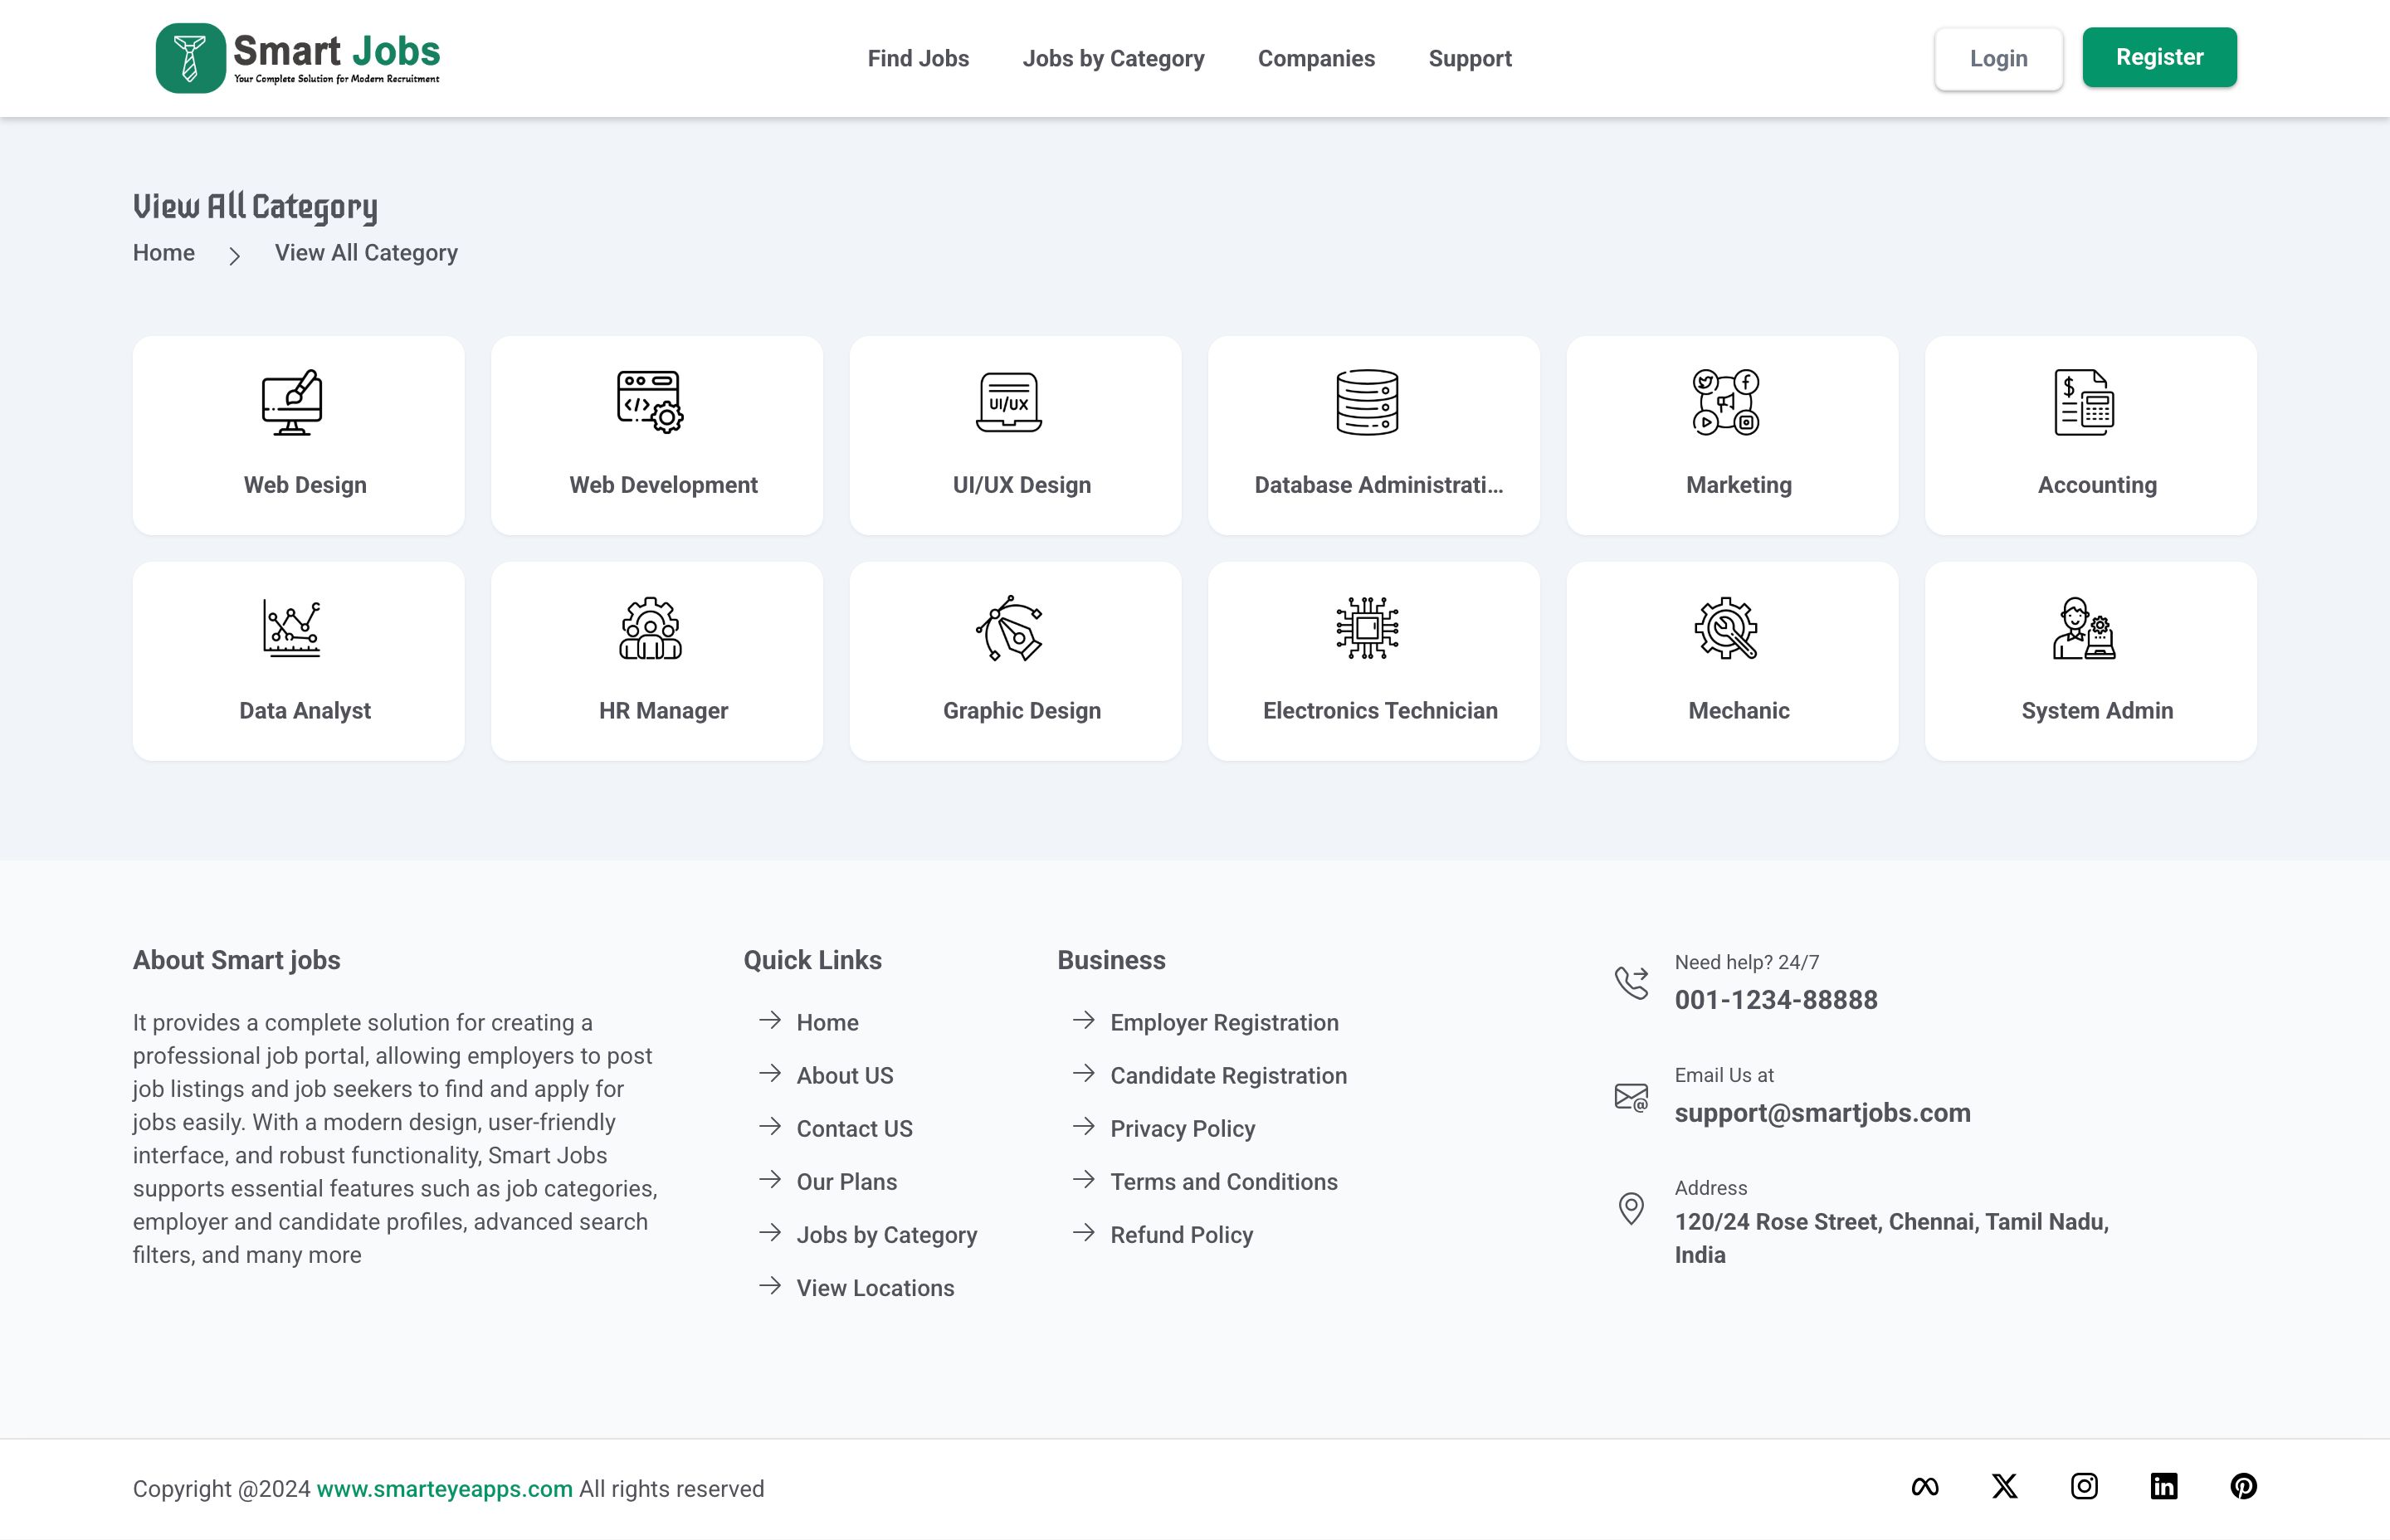Click the Instagram icon in footer
The image size is (2390, 1540).
click(x=2084, y=1486)
